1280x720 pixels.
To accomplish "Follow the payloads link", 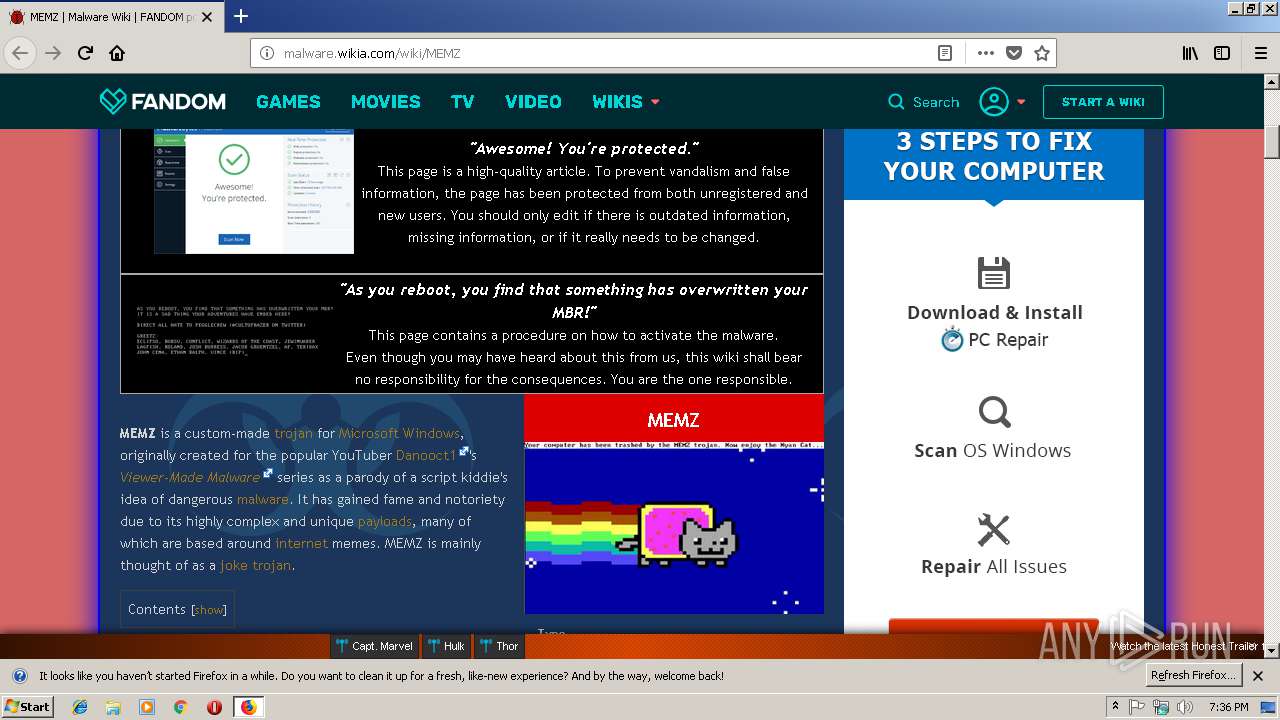I will 385,521.
